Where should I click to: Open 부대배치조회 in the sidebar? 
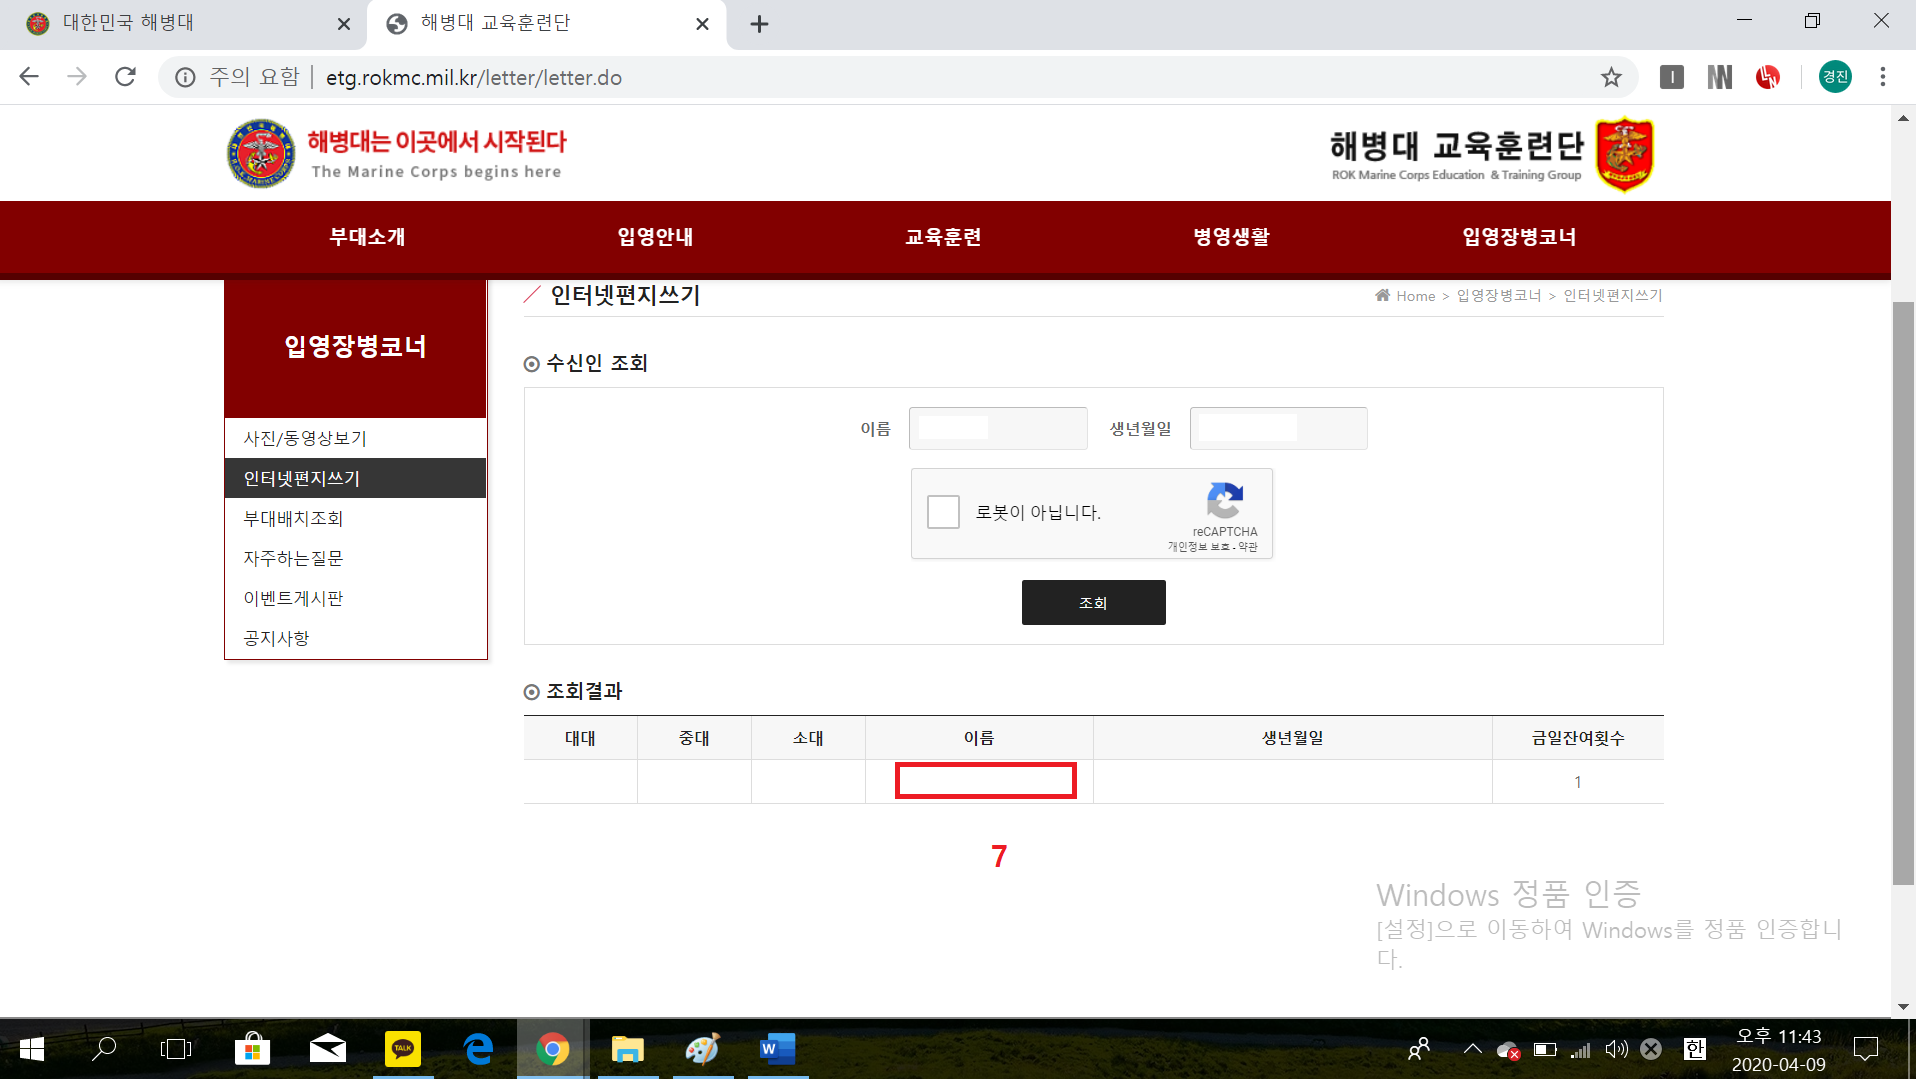(294, 518)
